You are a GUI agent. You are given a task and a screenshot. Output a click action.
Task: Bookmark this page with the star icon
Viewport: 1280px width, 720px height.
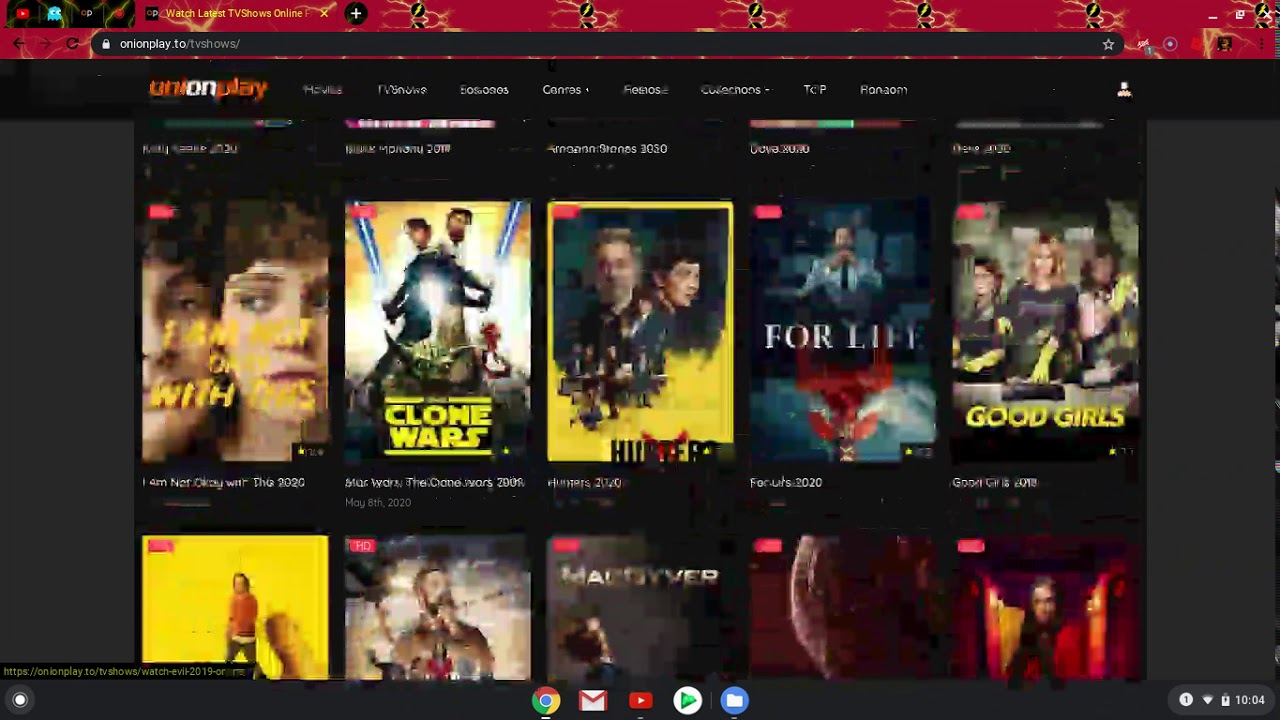[1108, 44]
